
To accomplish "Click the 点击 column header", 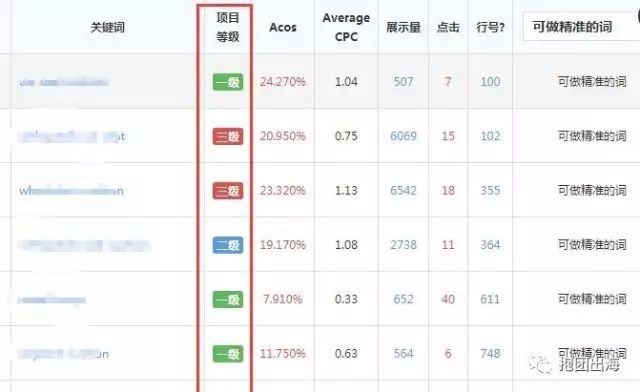I will click(x=448, y=27).
